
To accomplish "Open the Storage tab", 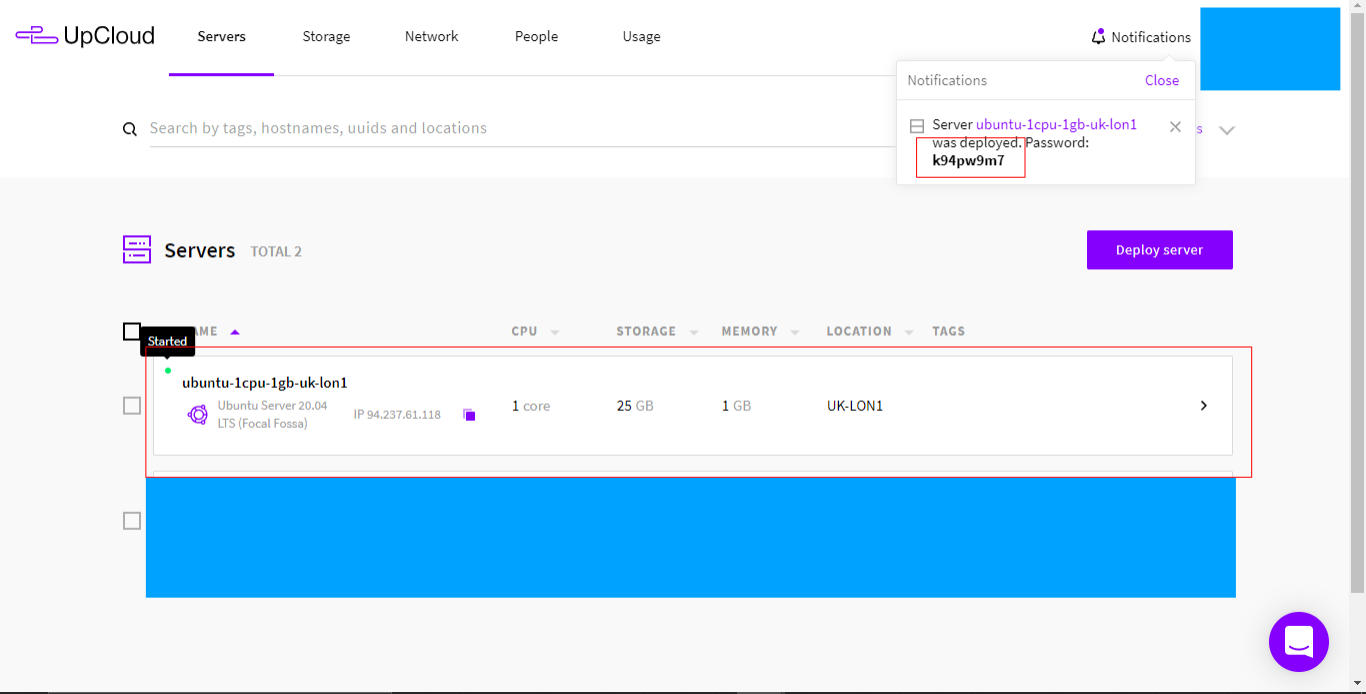I will click(x=326, y=36).
